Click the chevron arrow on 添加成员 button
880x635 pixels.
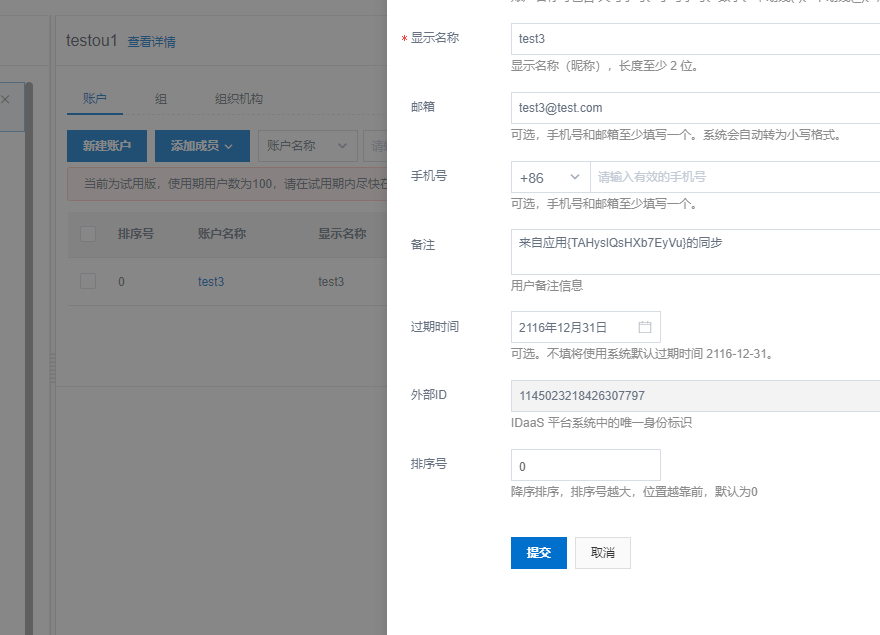click(229, 146)
